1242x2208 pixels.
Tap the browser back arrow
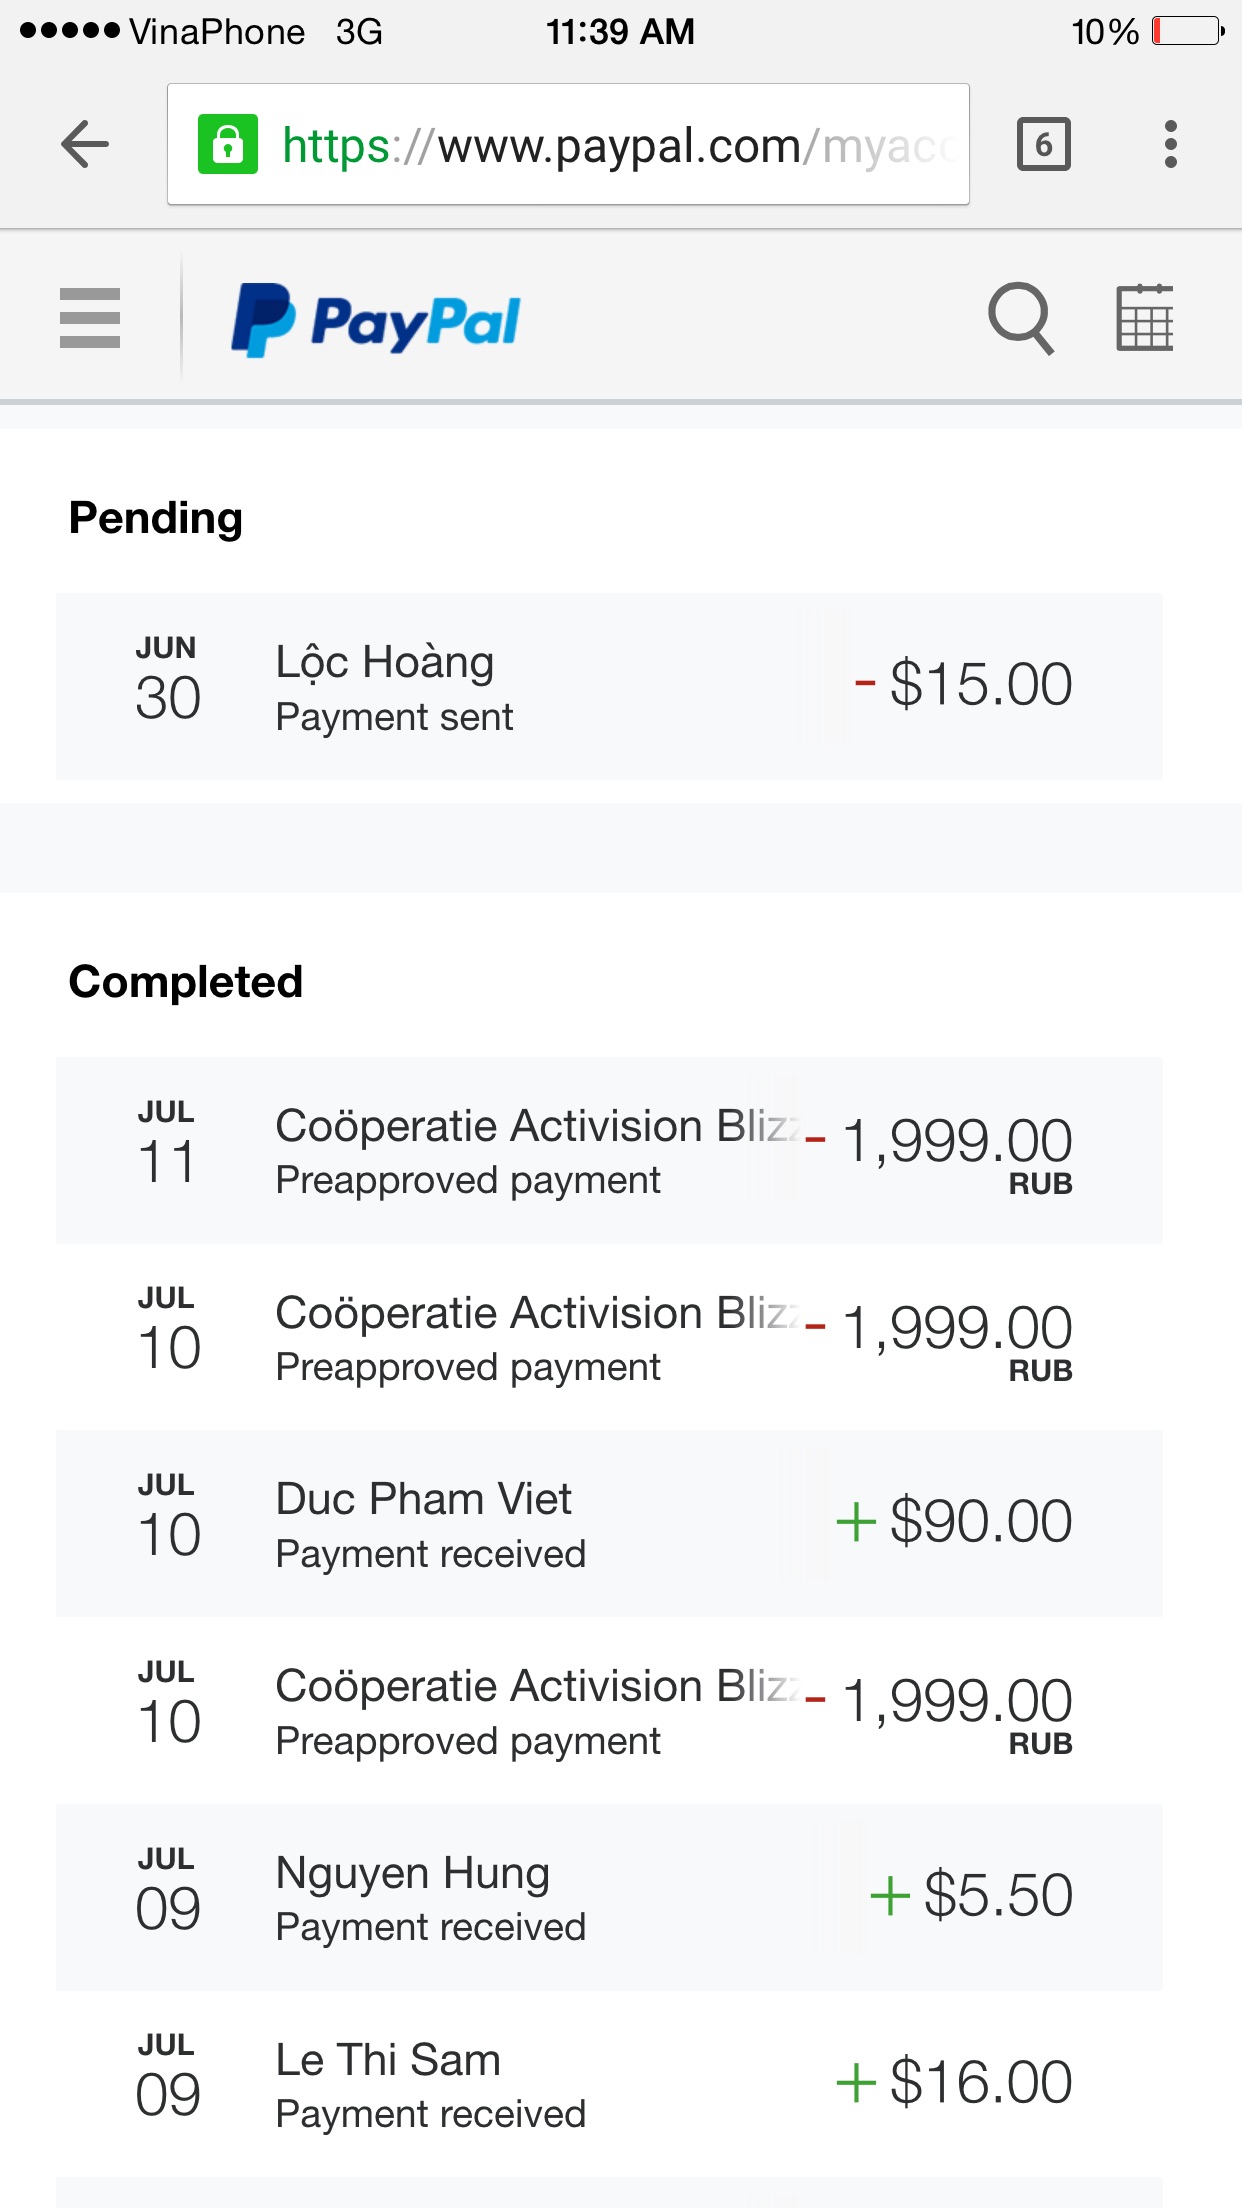point(85,145)
